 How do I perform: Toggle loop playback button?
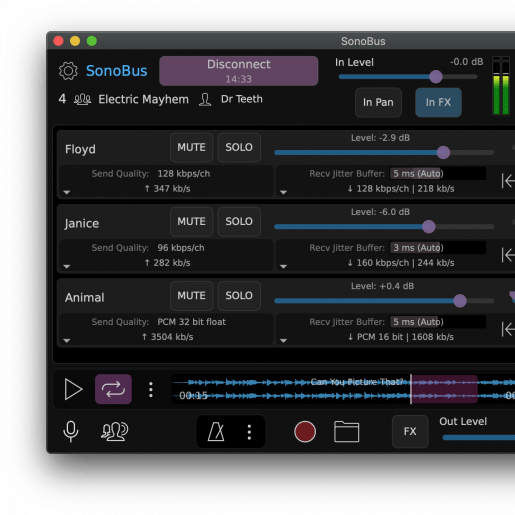113,389
